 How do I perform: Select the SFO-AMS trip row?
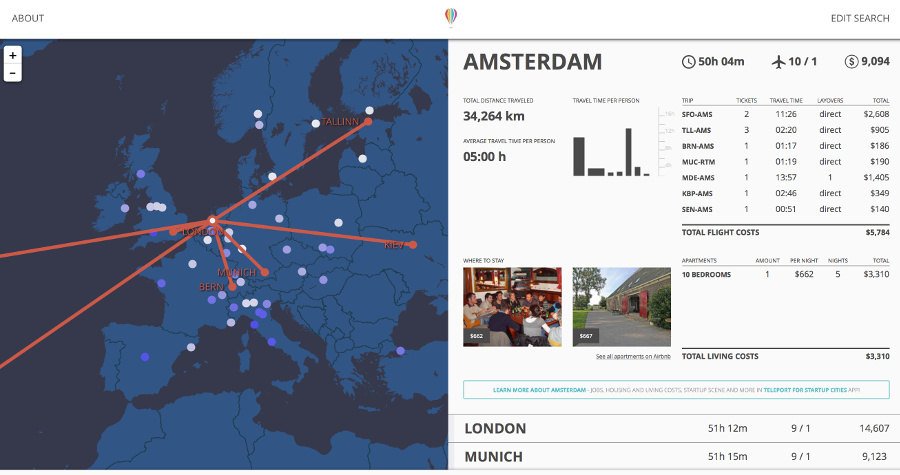(785, 114)
